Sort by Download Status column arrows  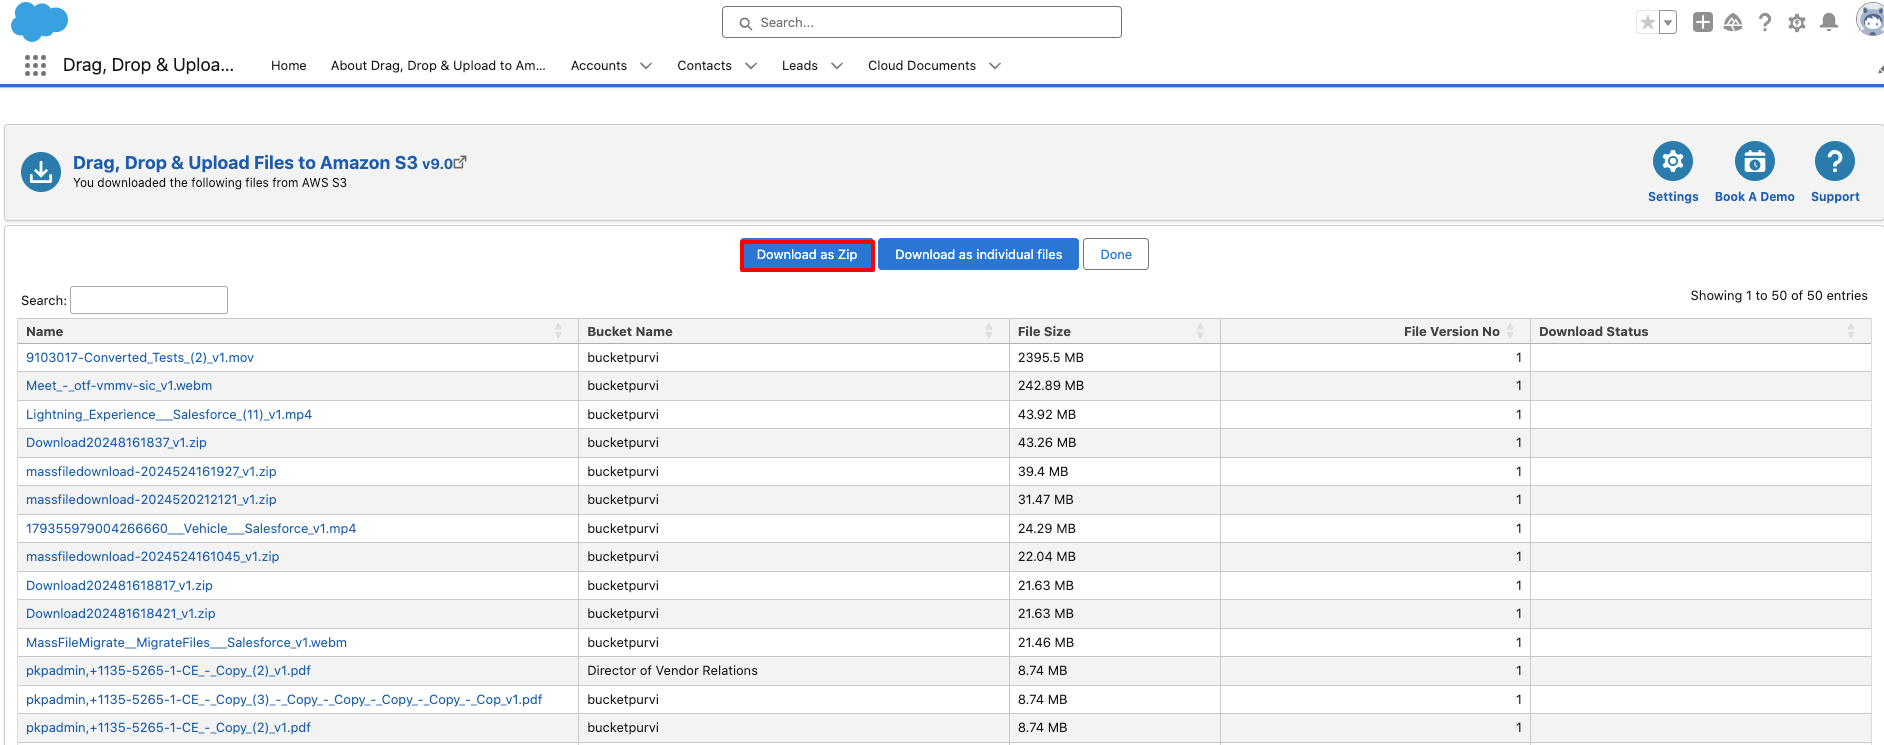coord(1851,331)
